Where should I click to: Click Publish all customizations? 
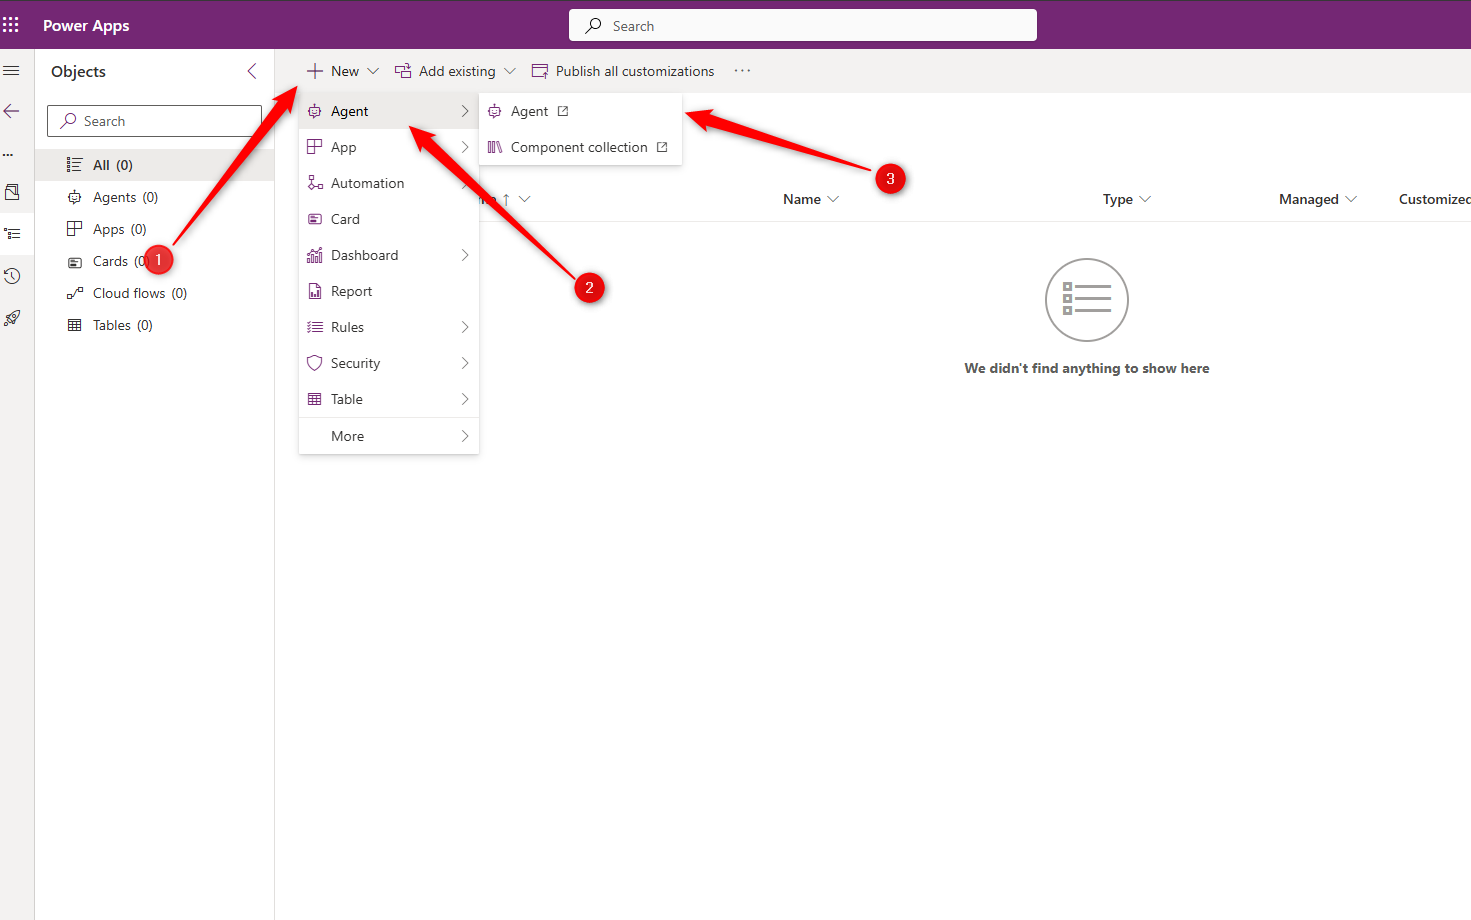623,71
